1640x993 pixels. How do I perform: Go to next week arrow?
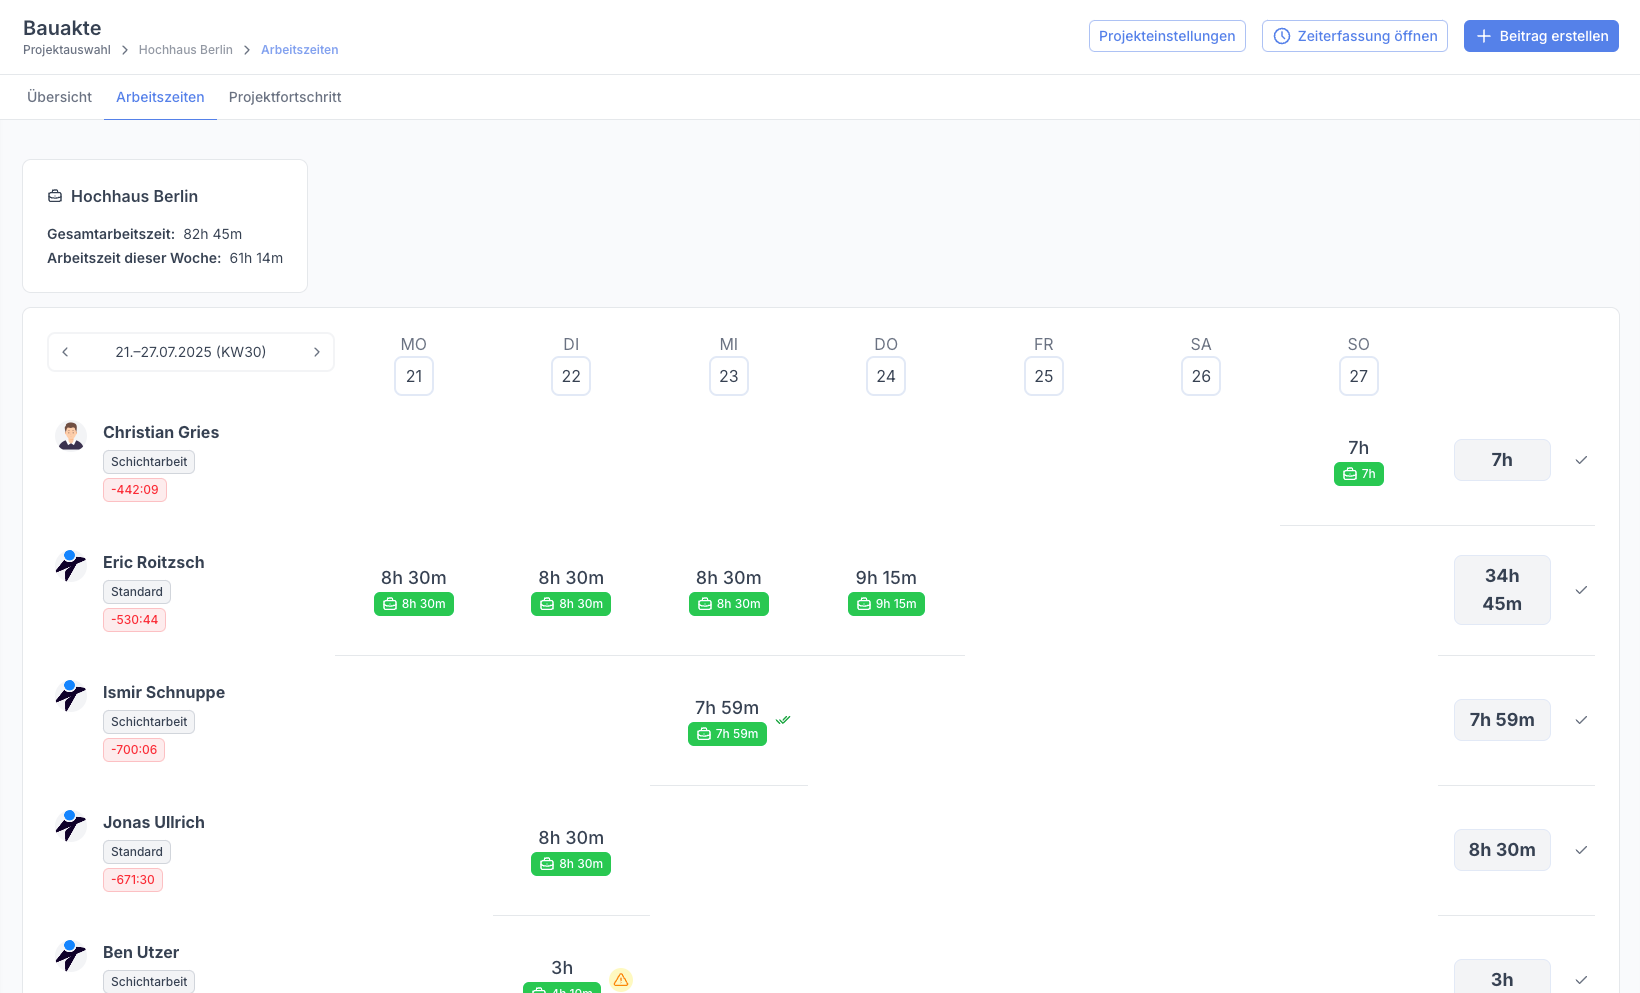click(x=317, y=352)
